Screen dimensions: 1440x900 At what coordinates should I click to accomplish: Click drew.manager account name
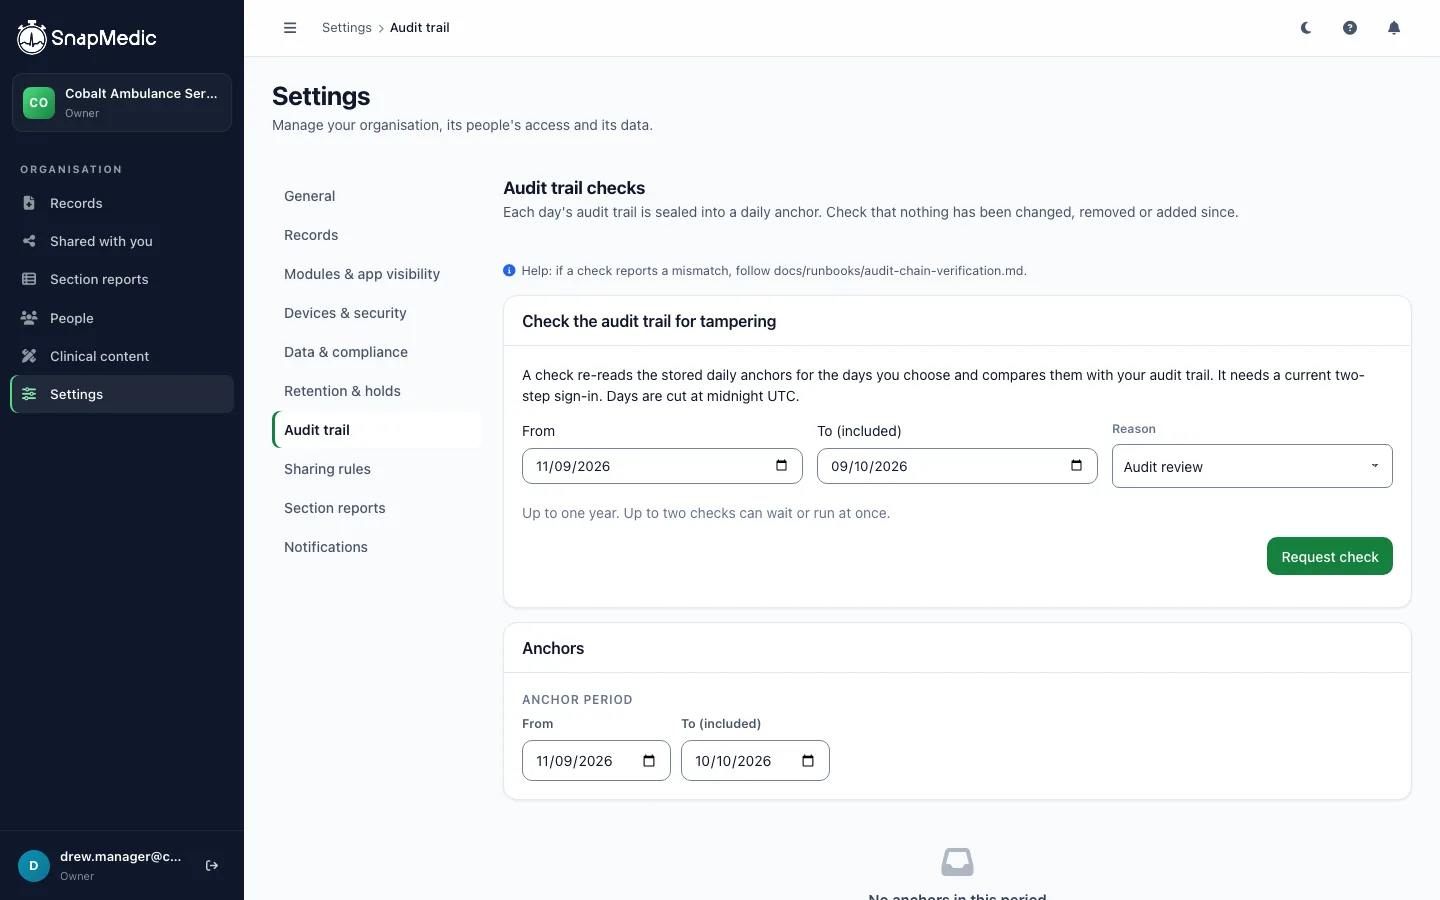pyautogui.click(x=121, y=857)
